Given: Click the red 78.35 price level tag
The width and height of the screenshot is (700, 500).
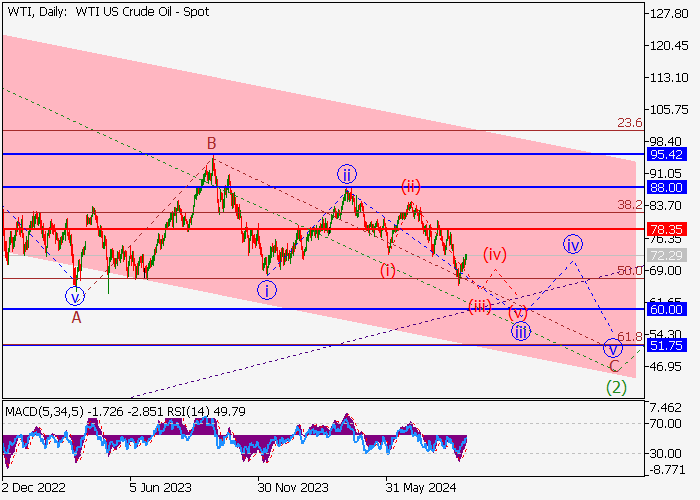Looking at the screenshot, I should [667, 229].
